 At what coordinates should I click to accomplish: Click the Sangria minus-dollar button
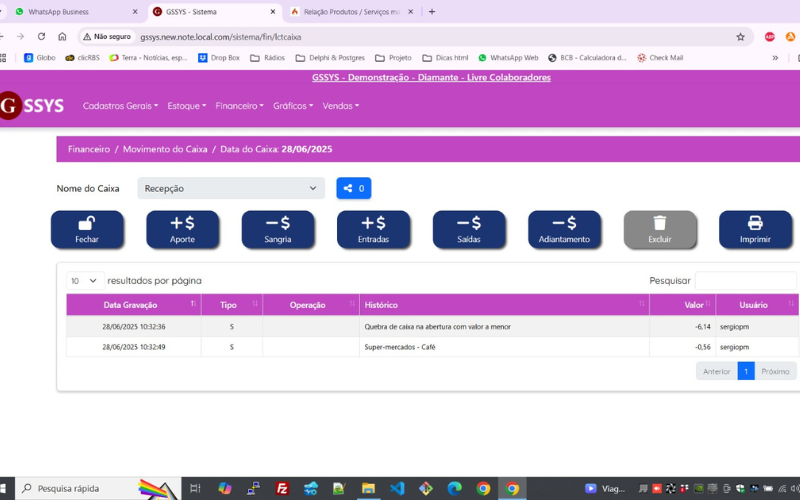(x=278, y=229)
